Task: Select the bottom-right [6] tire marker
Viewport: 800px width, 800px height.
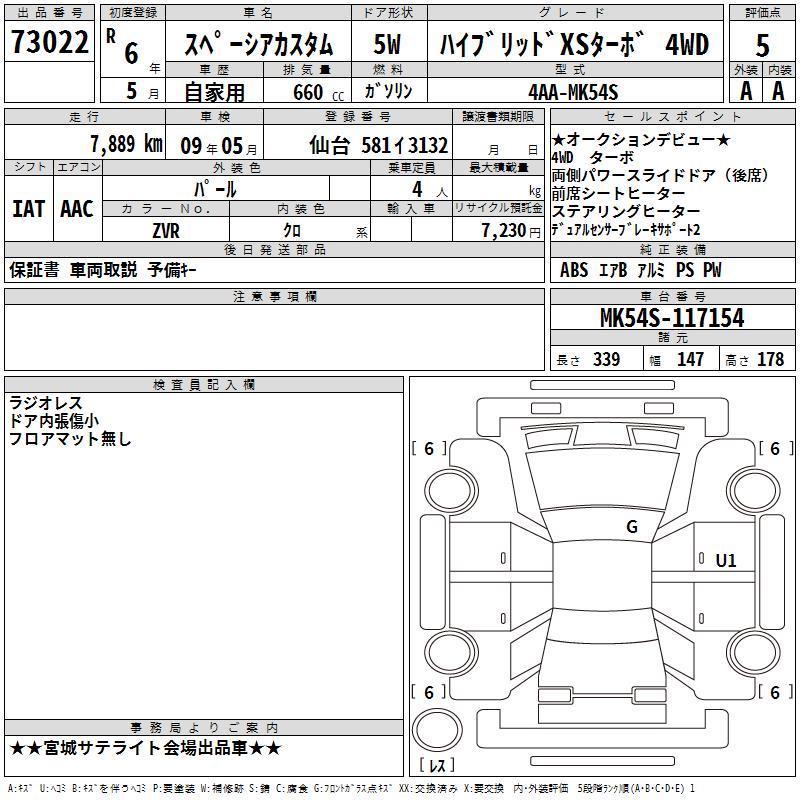Action: [774, 692]
